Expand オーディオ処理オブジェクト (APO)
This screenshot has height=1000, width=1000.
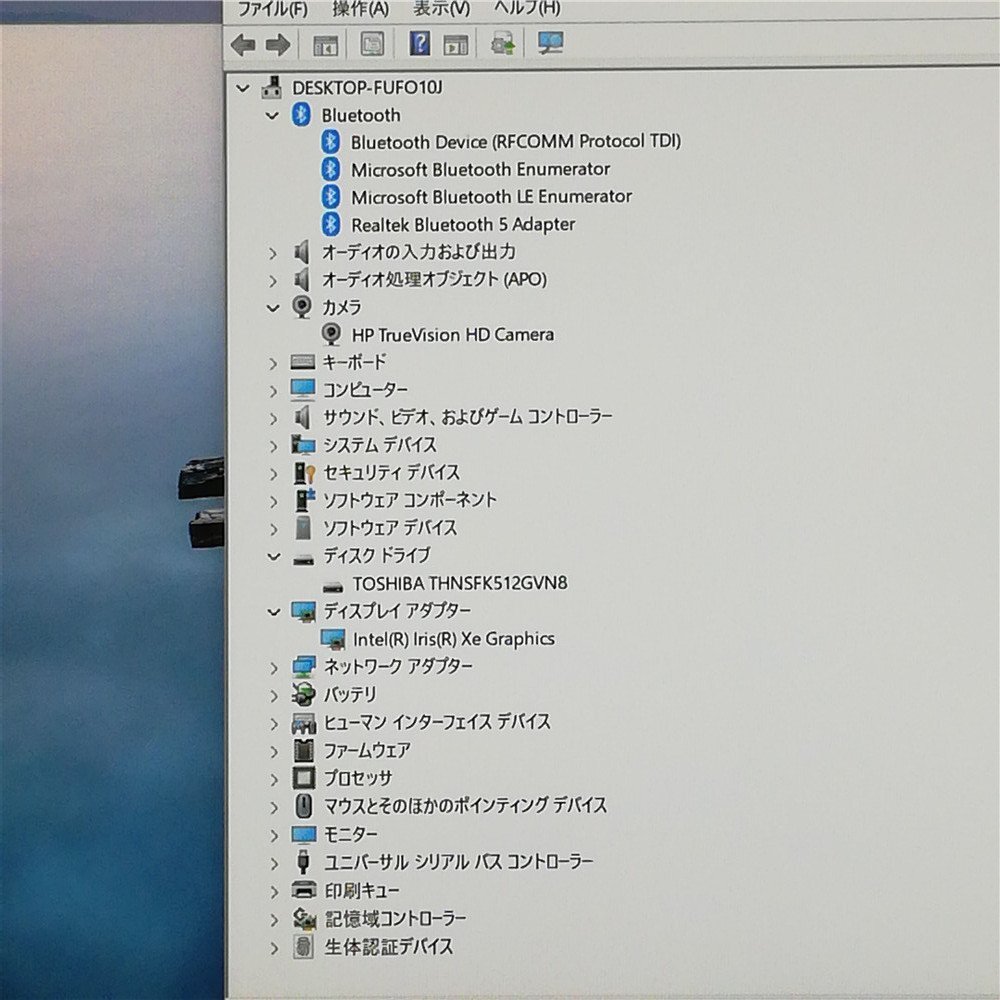[x=273, y=281]
